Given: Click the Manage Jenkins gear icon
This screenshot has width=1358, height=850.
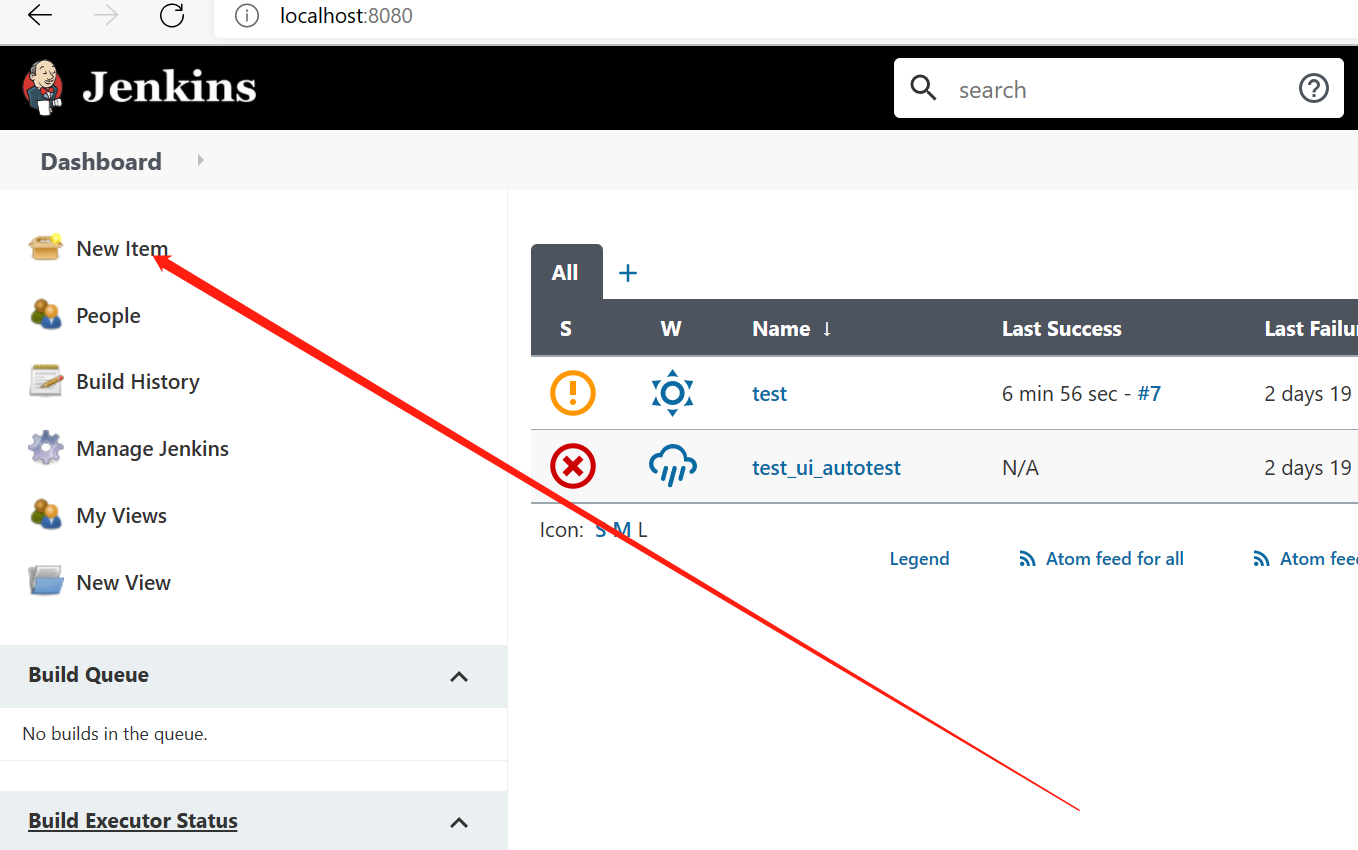Looking at the screenshot, I should [46, 448].
